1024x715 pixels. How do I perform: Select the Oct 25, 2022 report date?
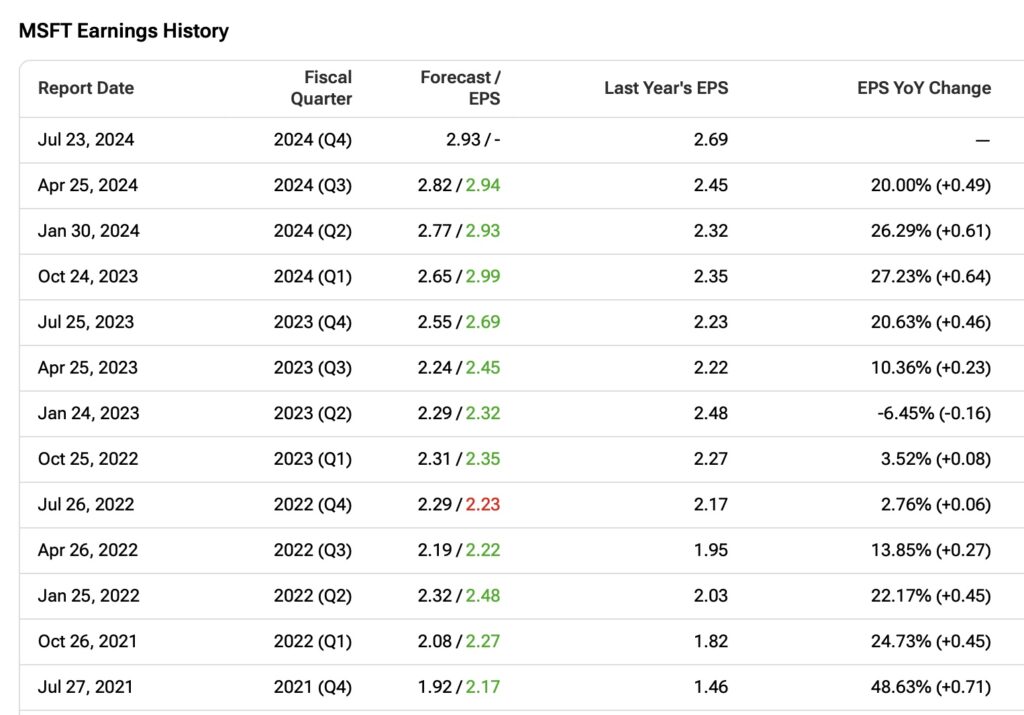[x=88, y=459]
